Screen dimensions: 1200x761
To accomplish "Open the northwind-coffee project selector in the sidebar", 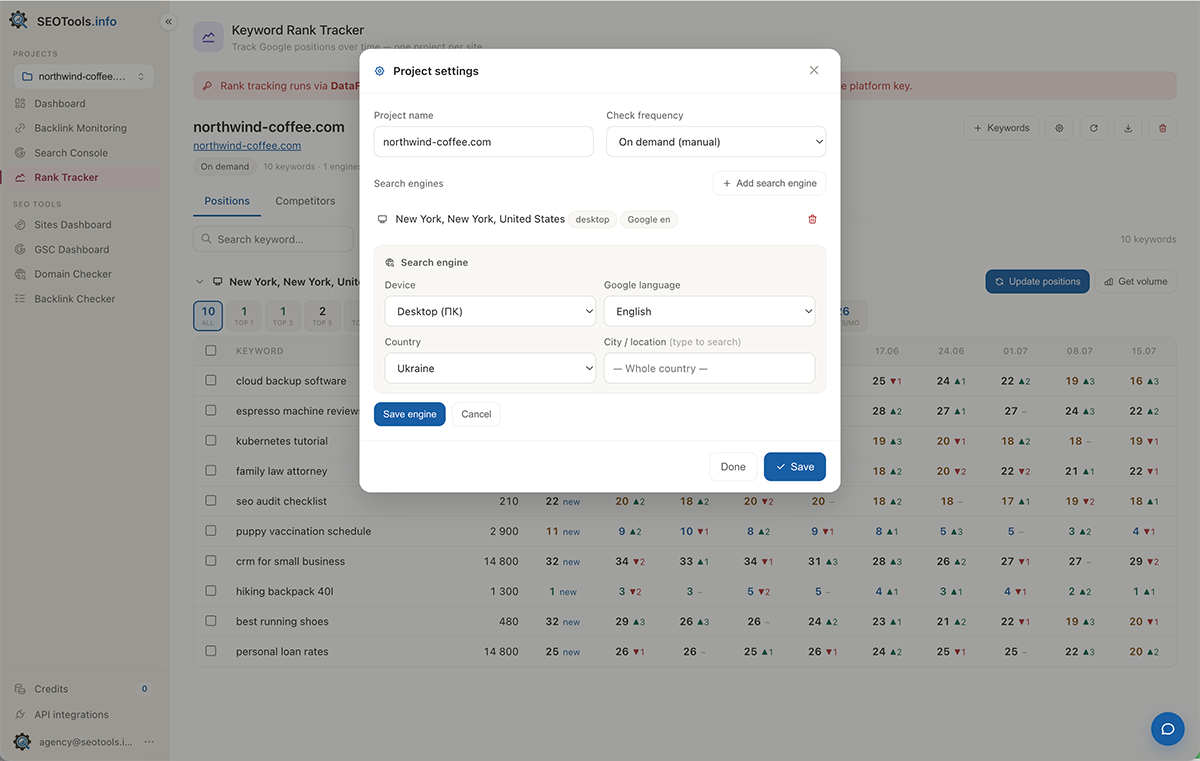I will point(84,76).
